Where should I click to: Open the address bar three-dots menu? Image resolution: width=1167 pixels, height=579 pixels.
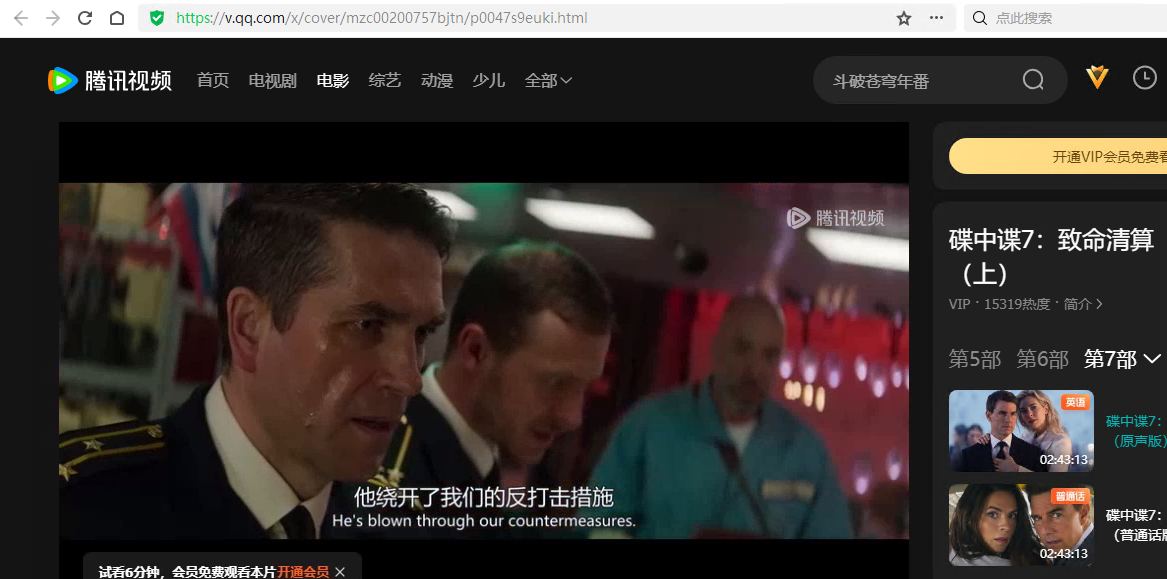936,18
